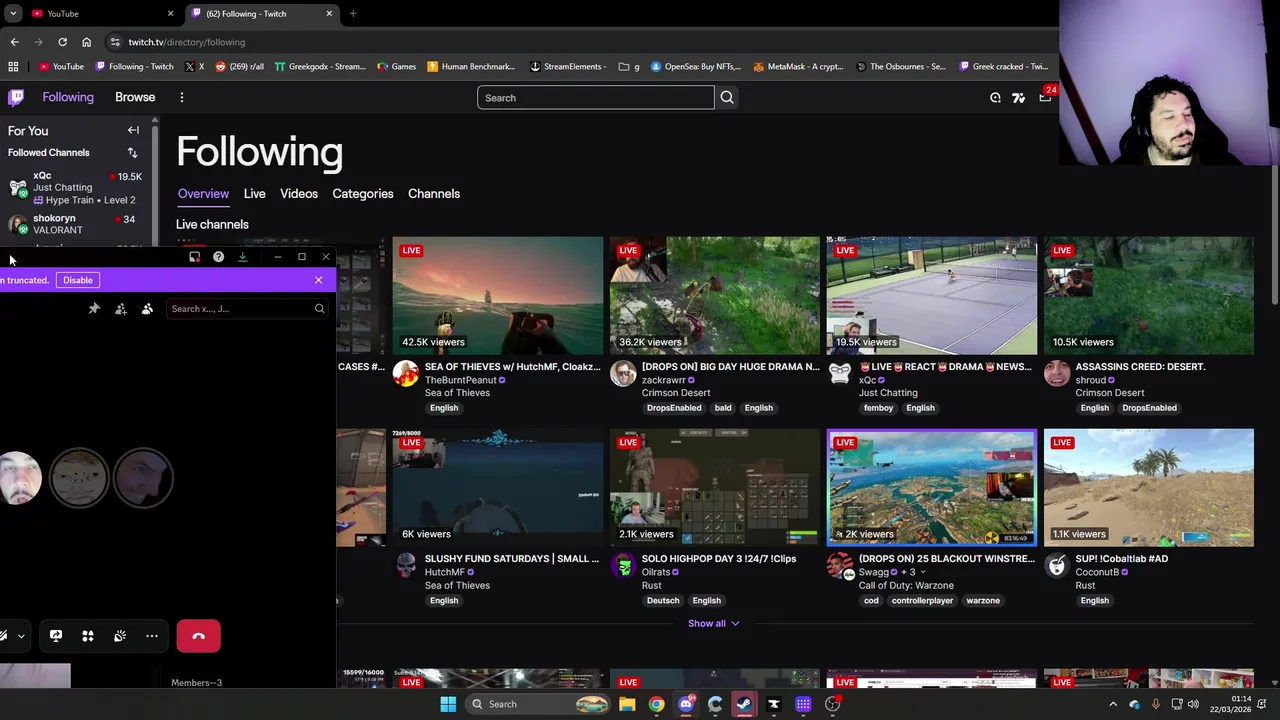Switch to the Videos tab

point(299,193)
